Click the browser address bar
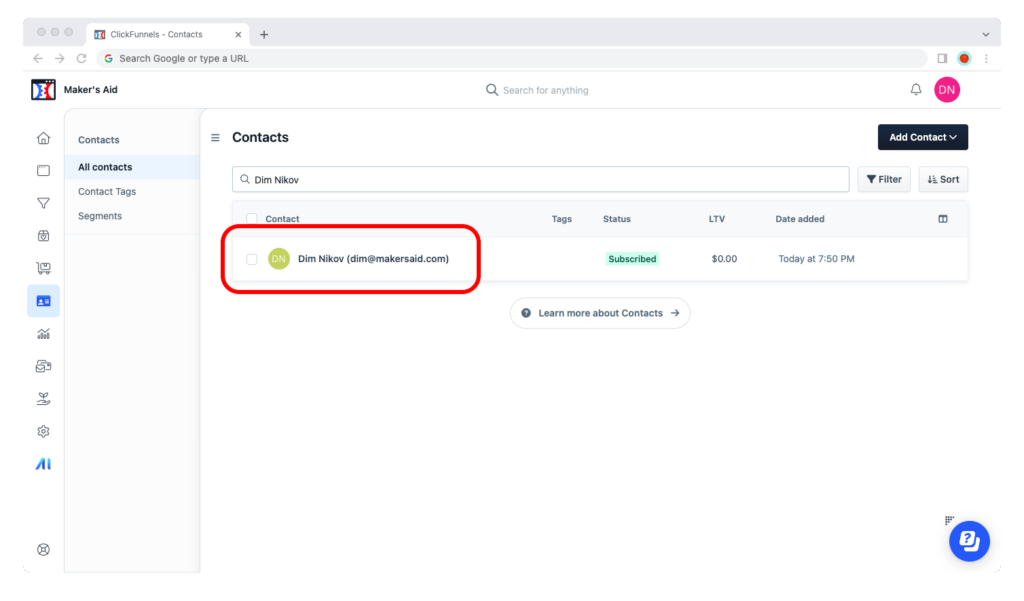 [x=512, y=58]
